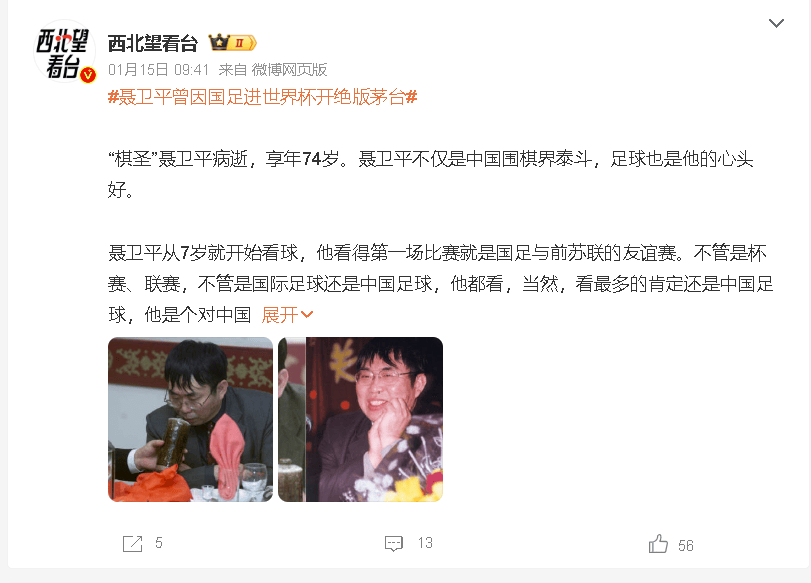
Task: Click the first paragraph about 棋圣 聂卫平
Action: pos(430,174)
